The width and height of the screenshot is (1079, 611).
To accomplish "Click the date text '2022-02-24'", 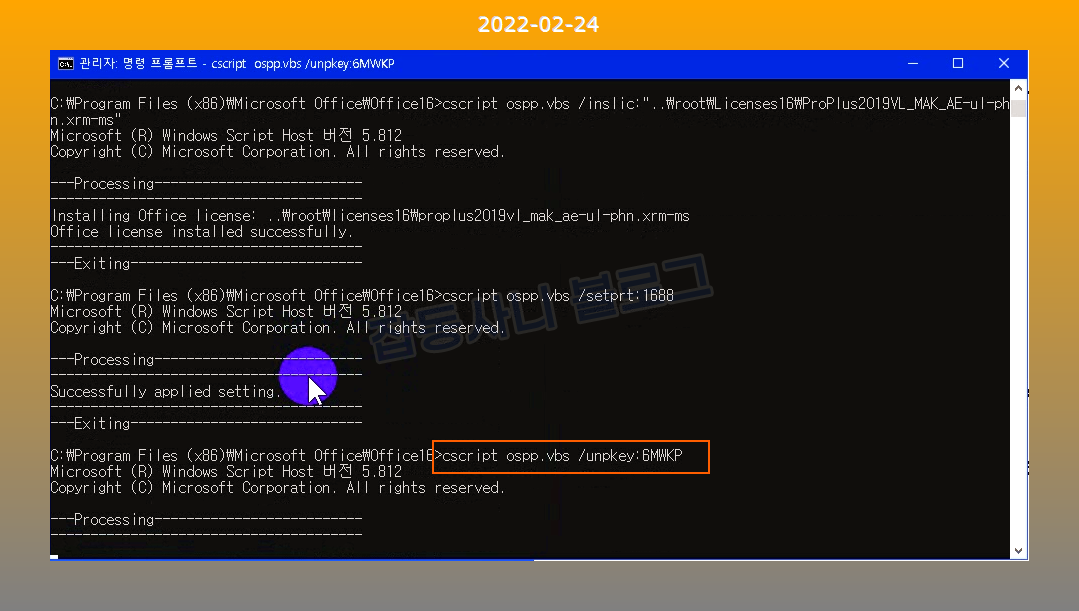I will pyautogui.click(x=538, y=25).
